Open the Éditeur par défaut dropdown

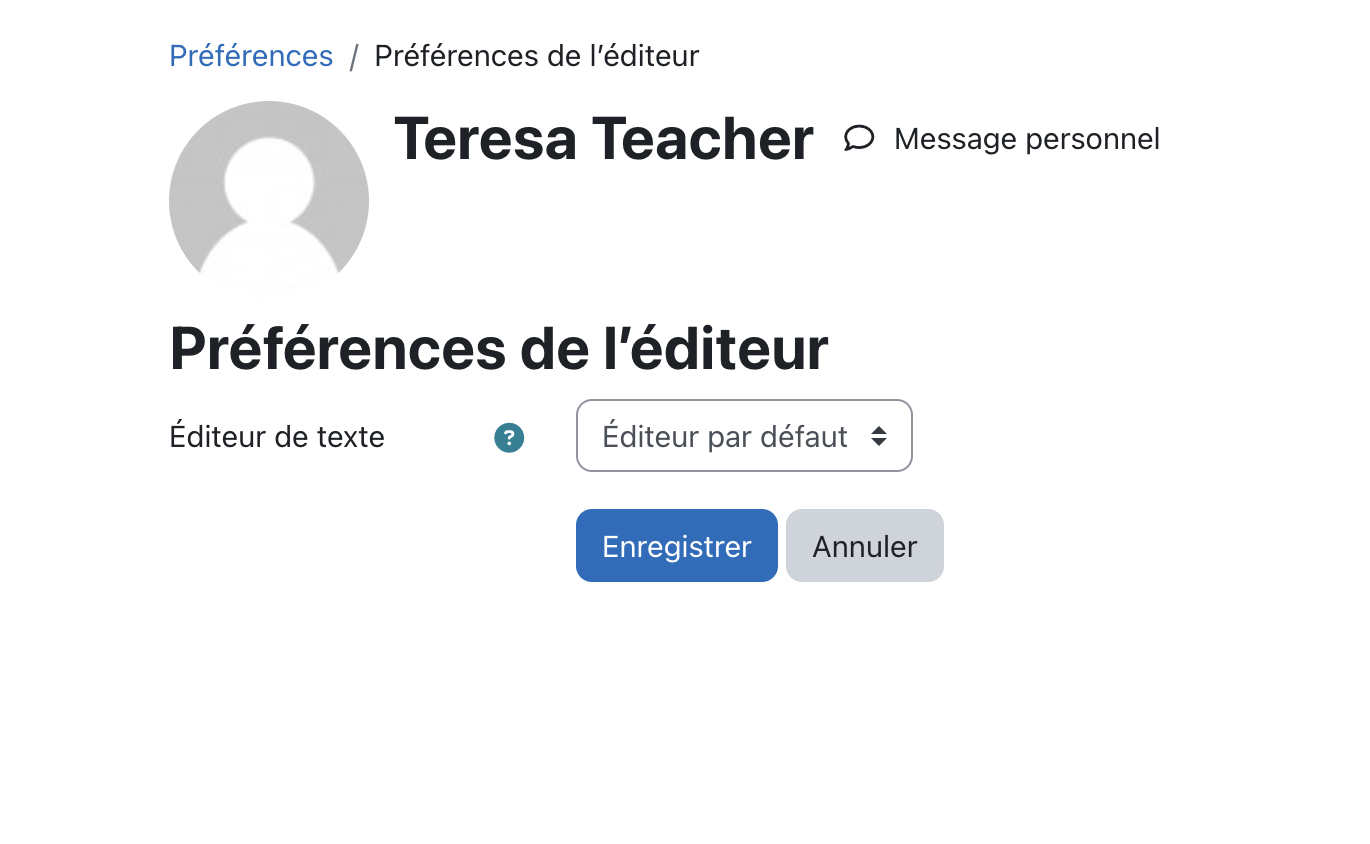744,436
